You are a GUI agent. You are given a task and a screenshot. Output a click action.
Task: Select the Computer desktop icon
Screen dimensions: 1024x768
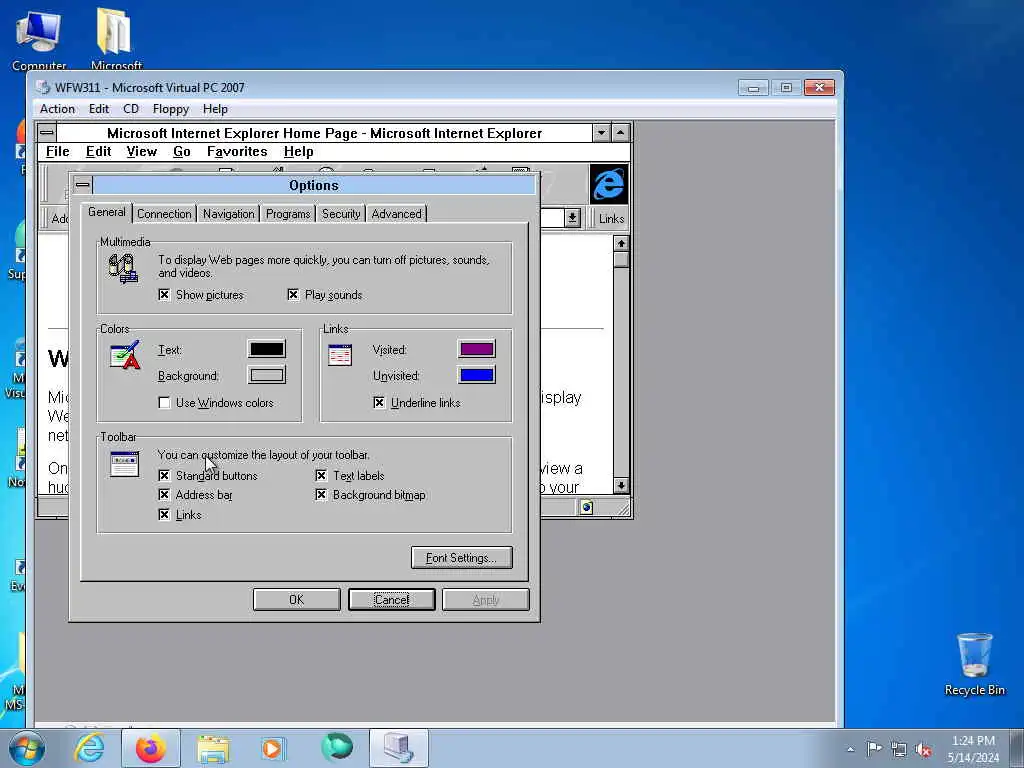39,39
